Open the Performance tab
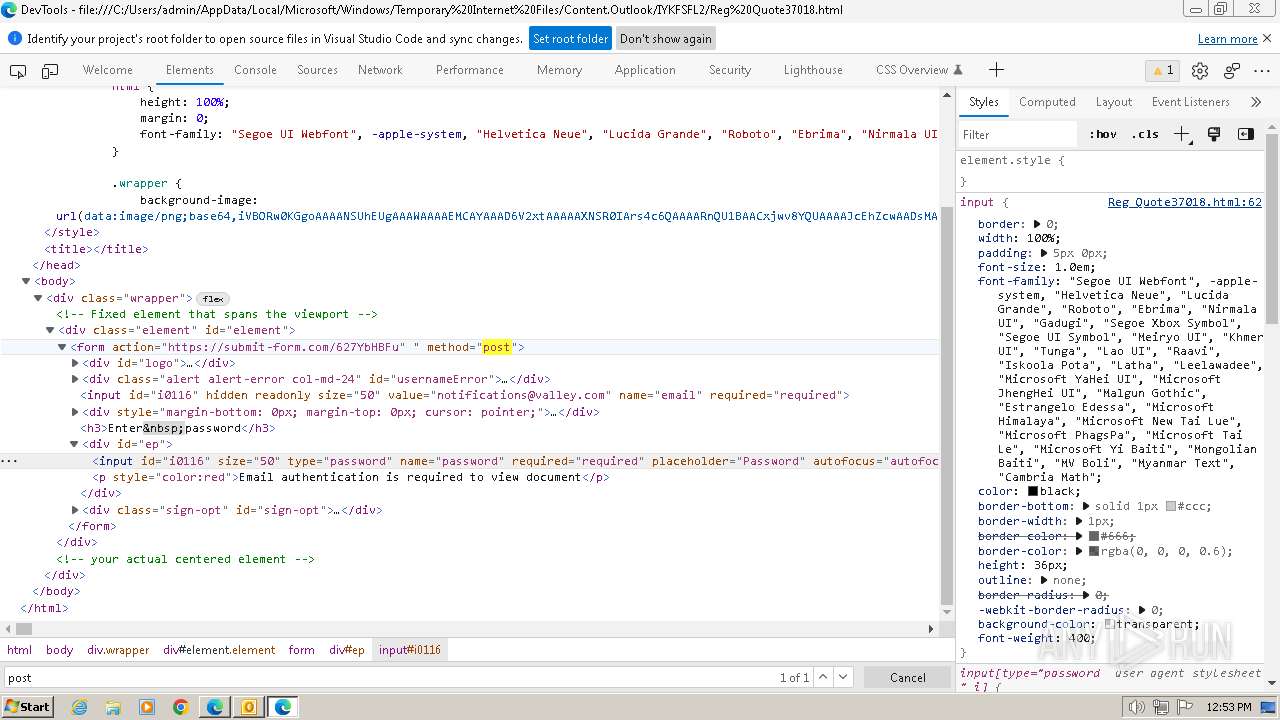The height and width of the screenshot is (720, 1280). (469, 70)
